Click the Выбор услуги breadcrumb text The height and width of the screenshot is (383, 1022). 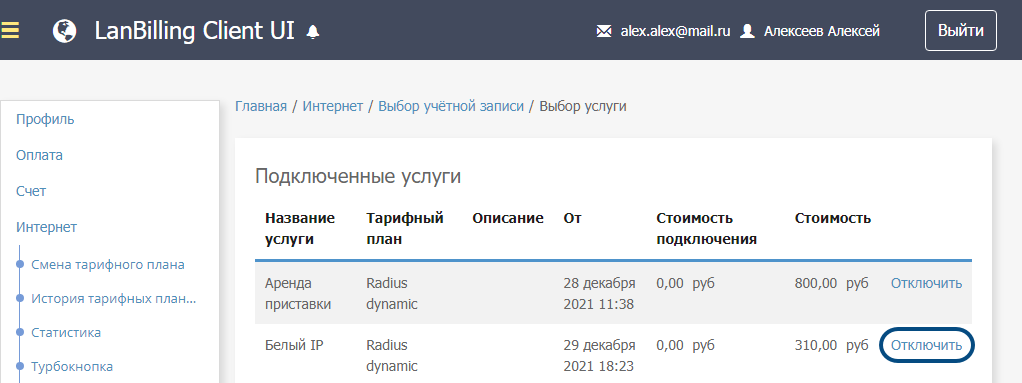(583, 106)
